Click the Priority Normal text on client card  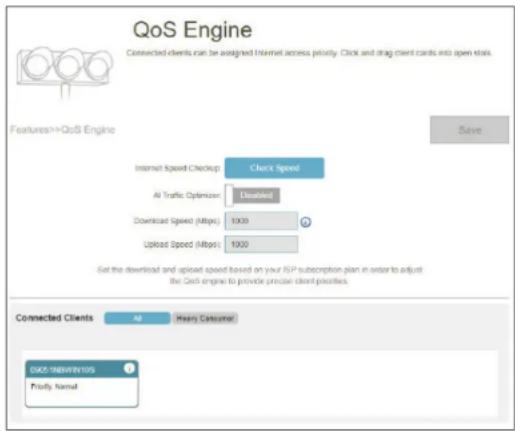[x=54, y=387]
